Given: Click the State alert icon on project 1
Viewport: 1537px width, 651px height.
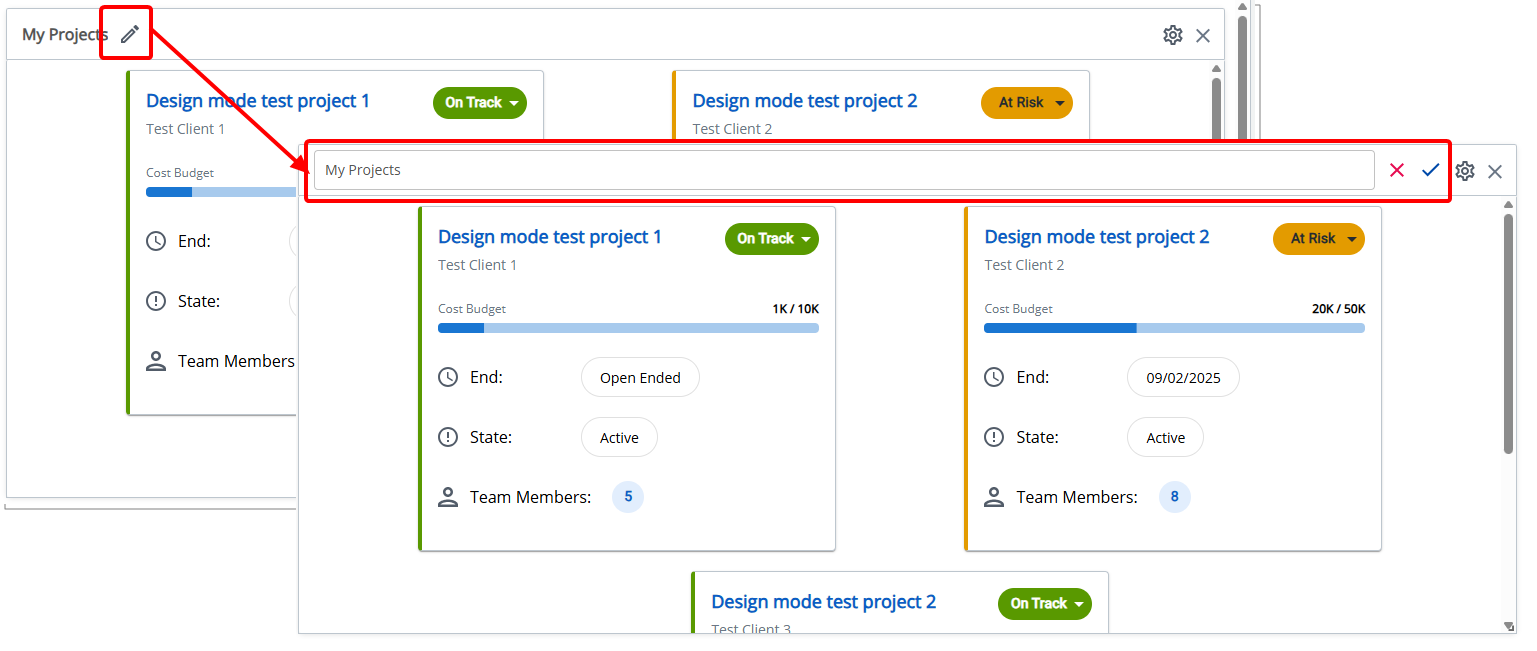Looking at the screenshot, I should click(448, 437).
